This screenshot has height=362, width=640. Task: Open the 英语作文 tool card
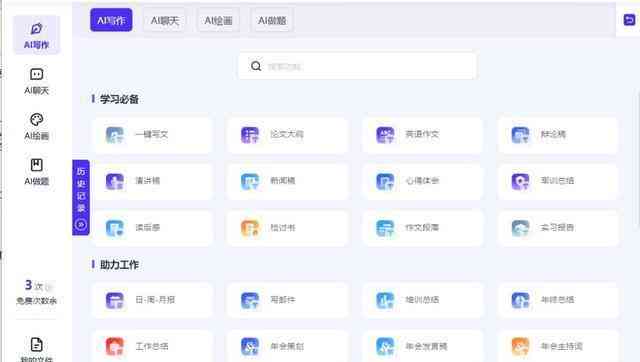point(423,135)
